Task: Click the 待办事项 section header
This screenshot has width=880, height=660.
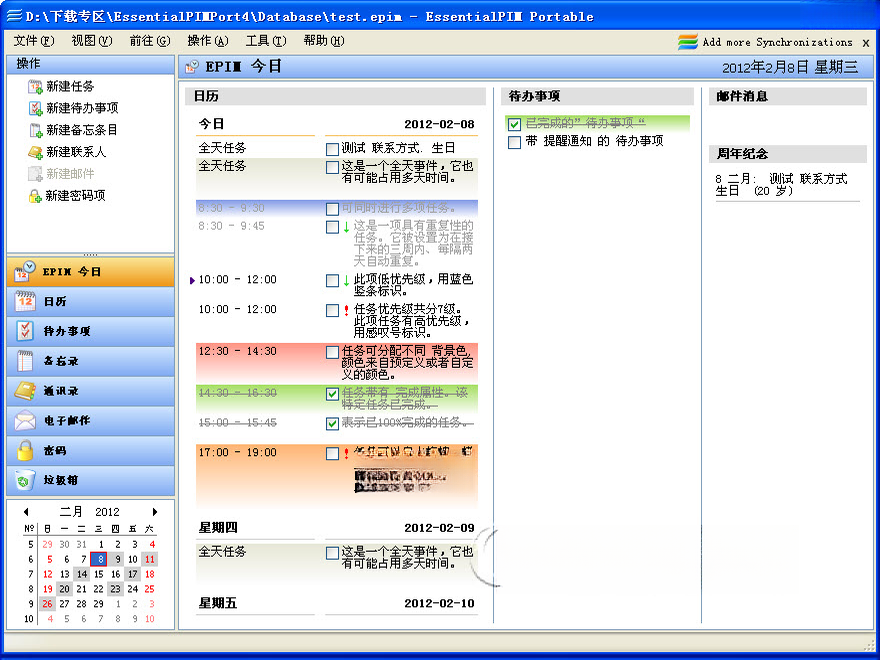Action: click(x=597, y=97)
